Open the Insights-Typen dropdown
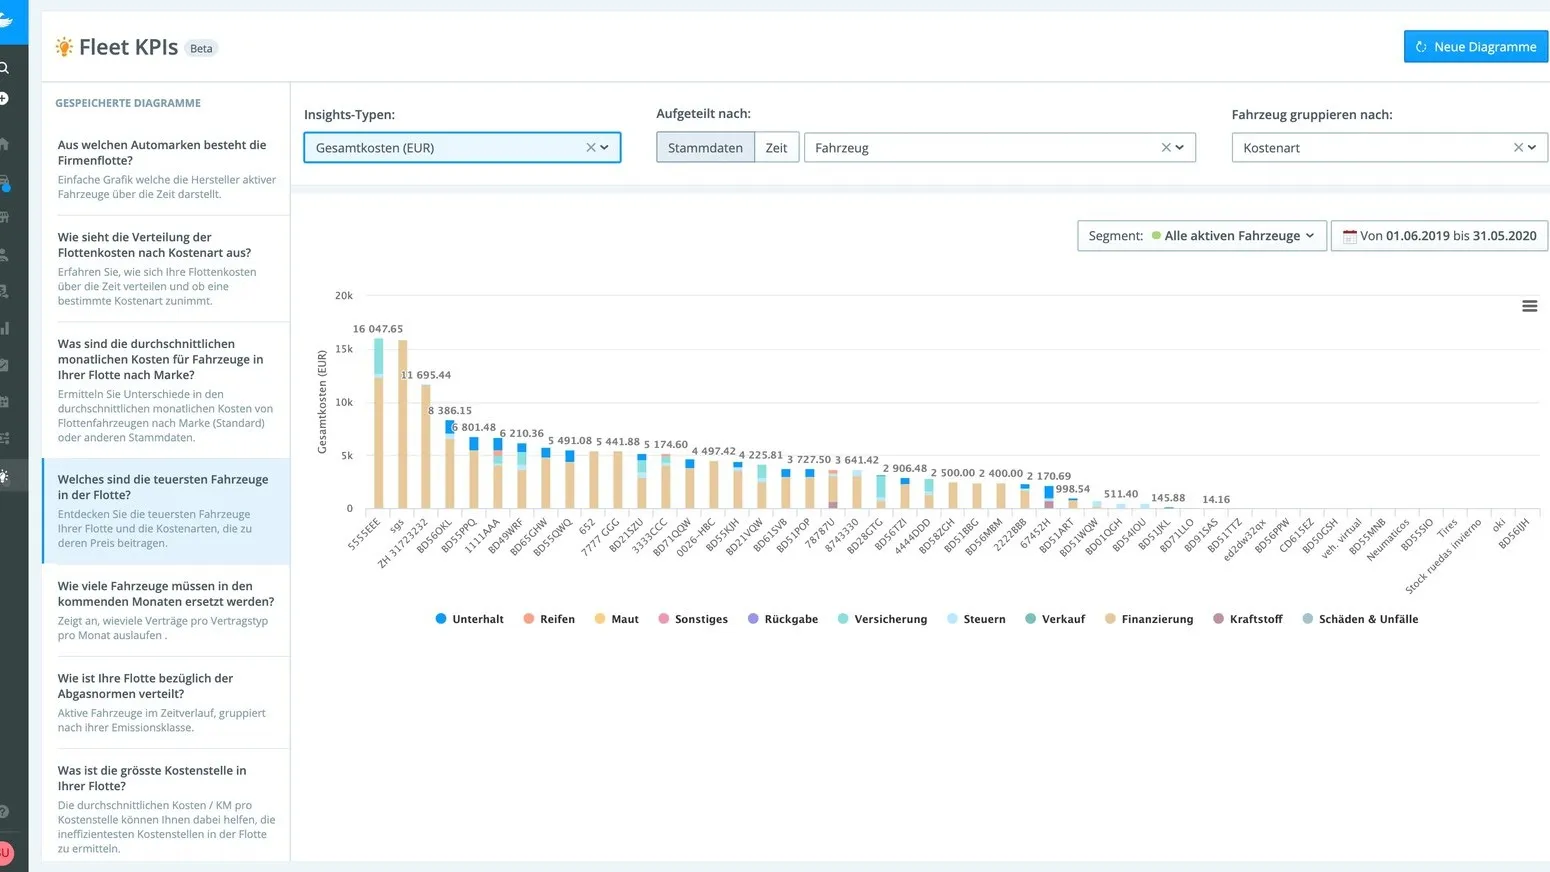This screenshot has width=1550, height=872. pos(462,148)
